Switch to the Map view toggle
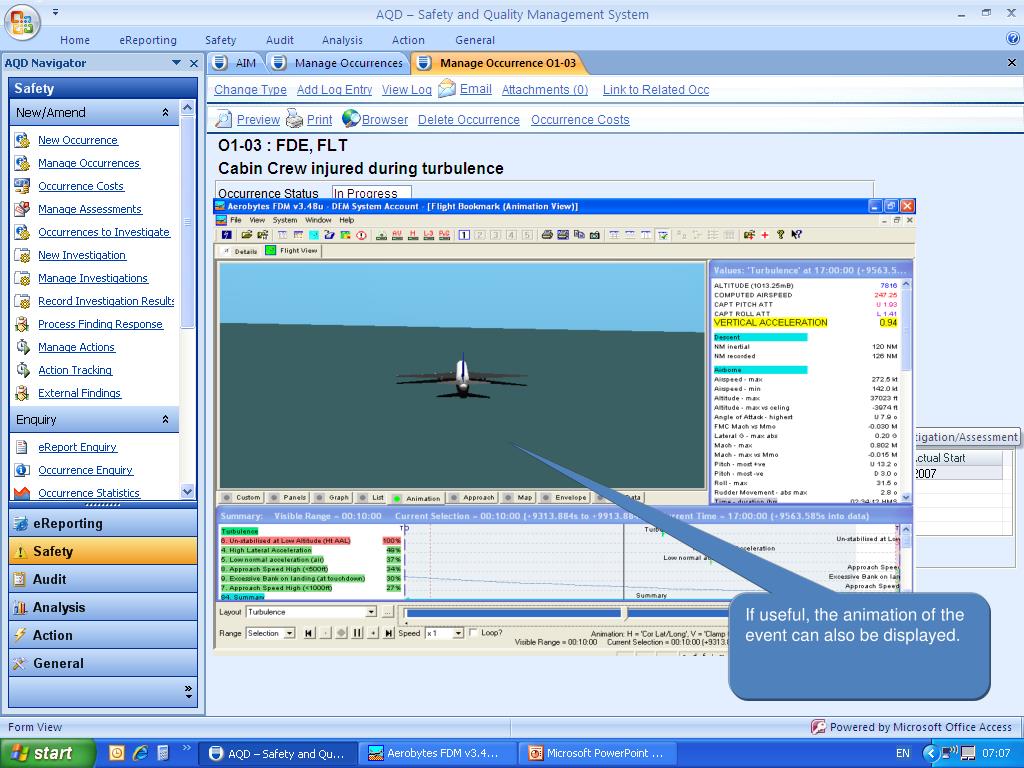The width and height of the screenshot is (1024, 768). pyautogui.click(x=519, y=498)
